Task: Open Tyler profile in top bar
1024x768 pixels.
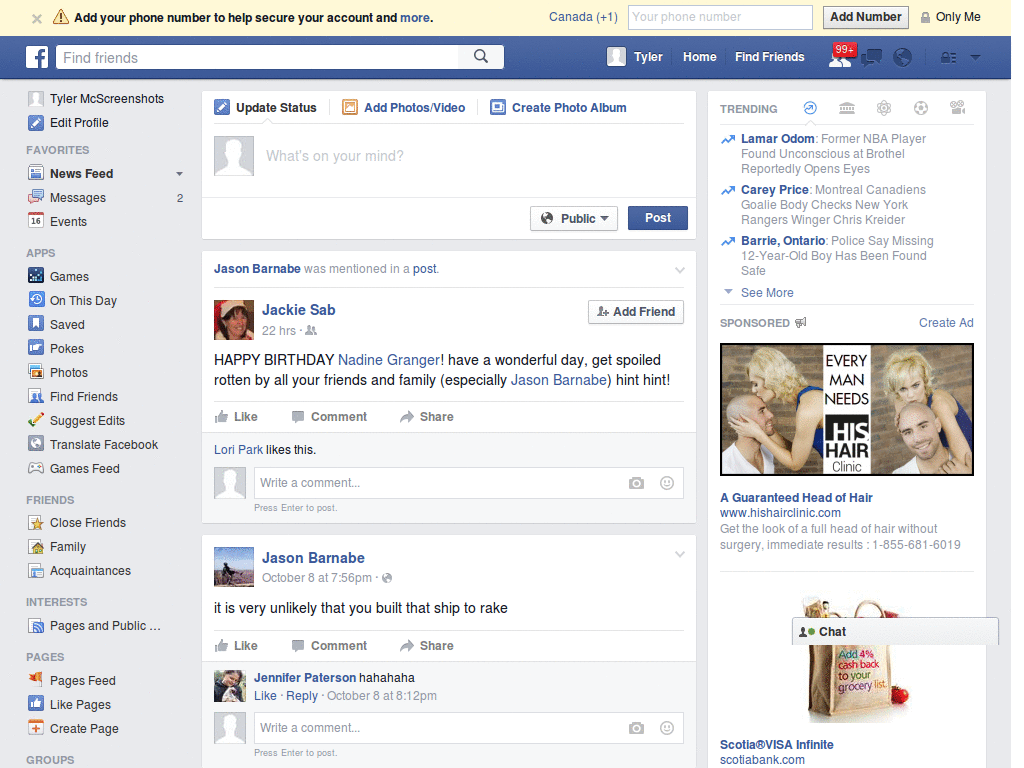Action: [635, 57]
